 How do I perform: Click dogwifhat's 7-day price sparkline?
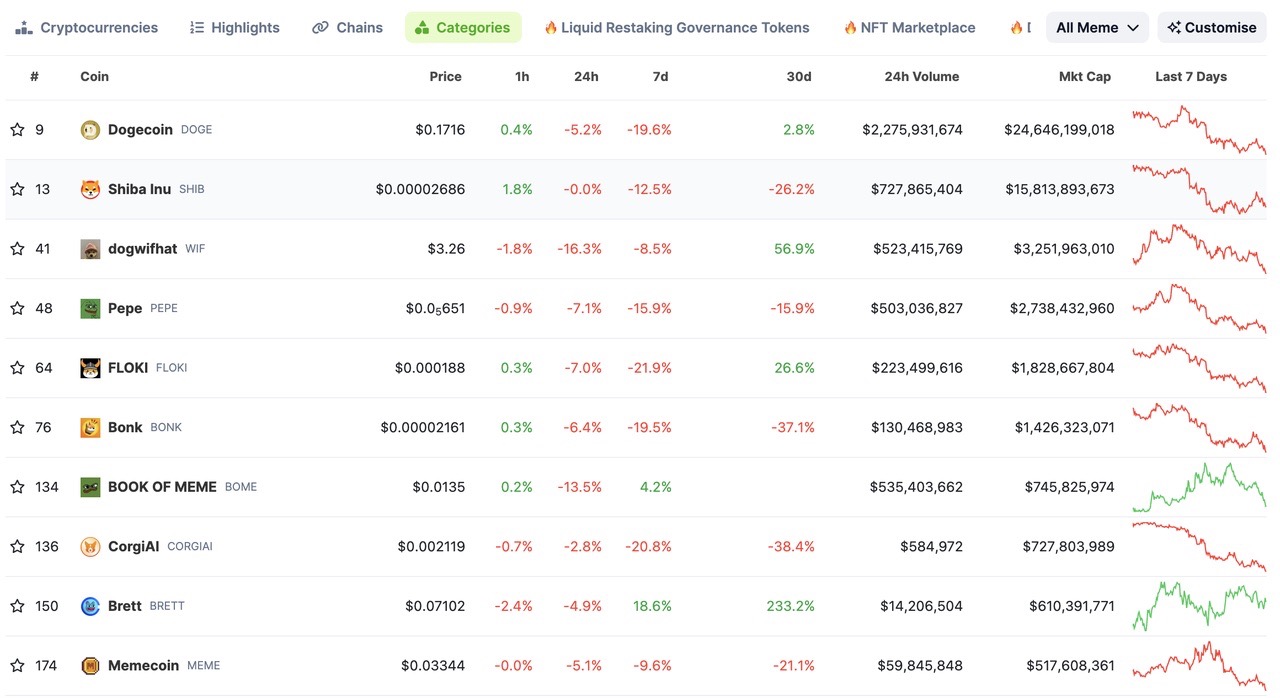click(1198, 248)
